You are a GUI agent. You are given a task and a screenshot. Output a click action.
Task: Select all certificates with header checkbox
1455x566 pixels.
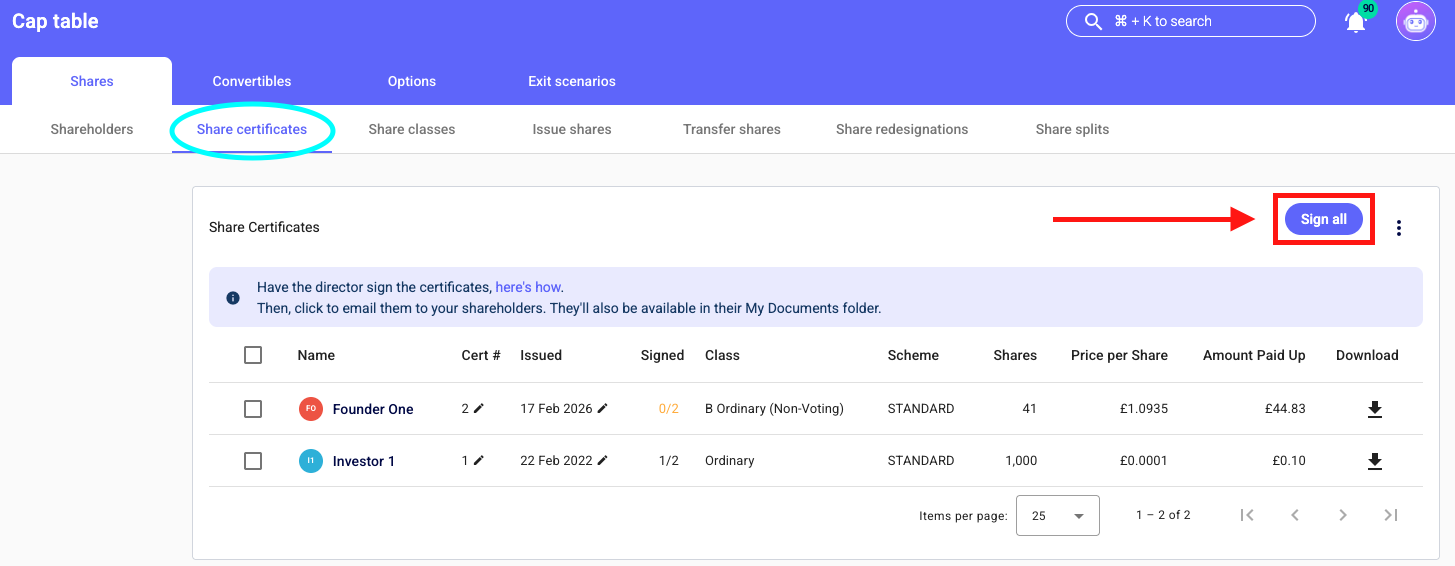pyautogui.click(x=253, y=355)
